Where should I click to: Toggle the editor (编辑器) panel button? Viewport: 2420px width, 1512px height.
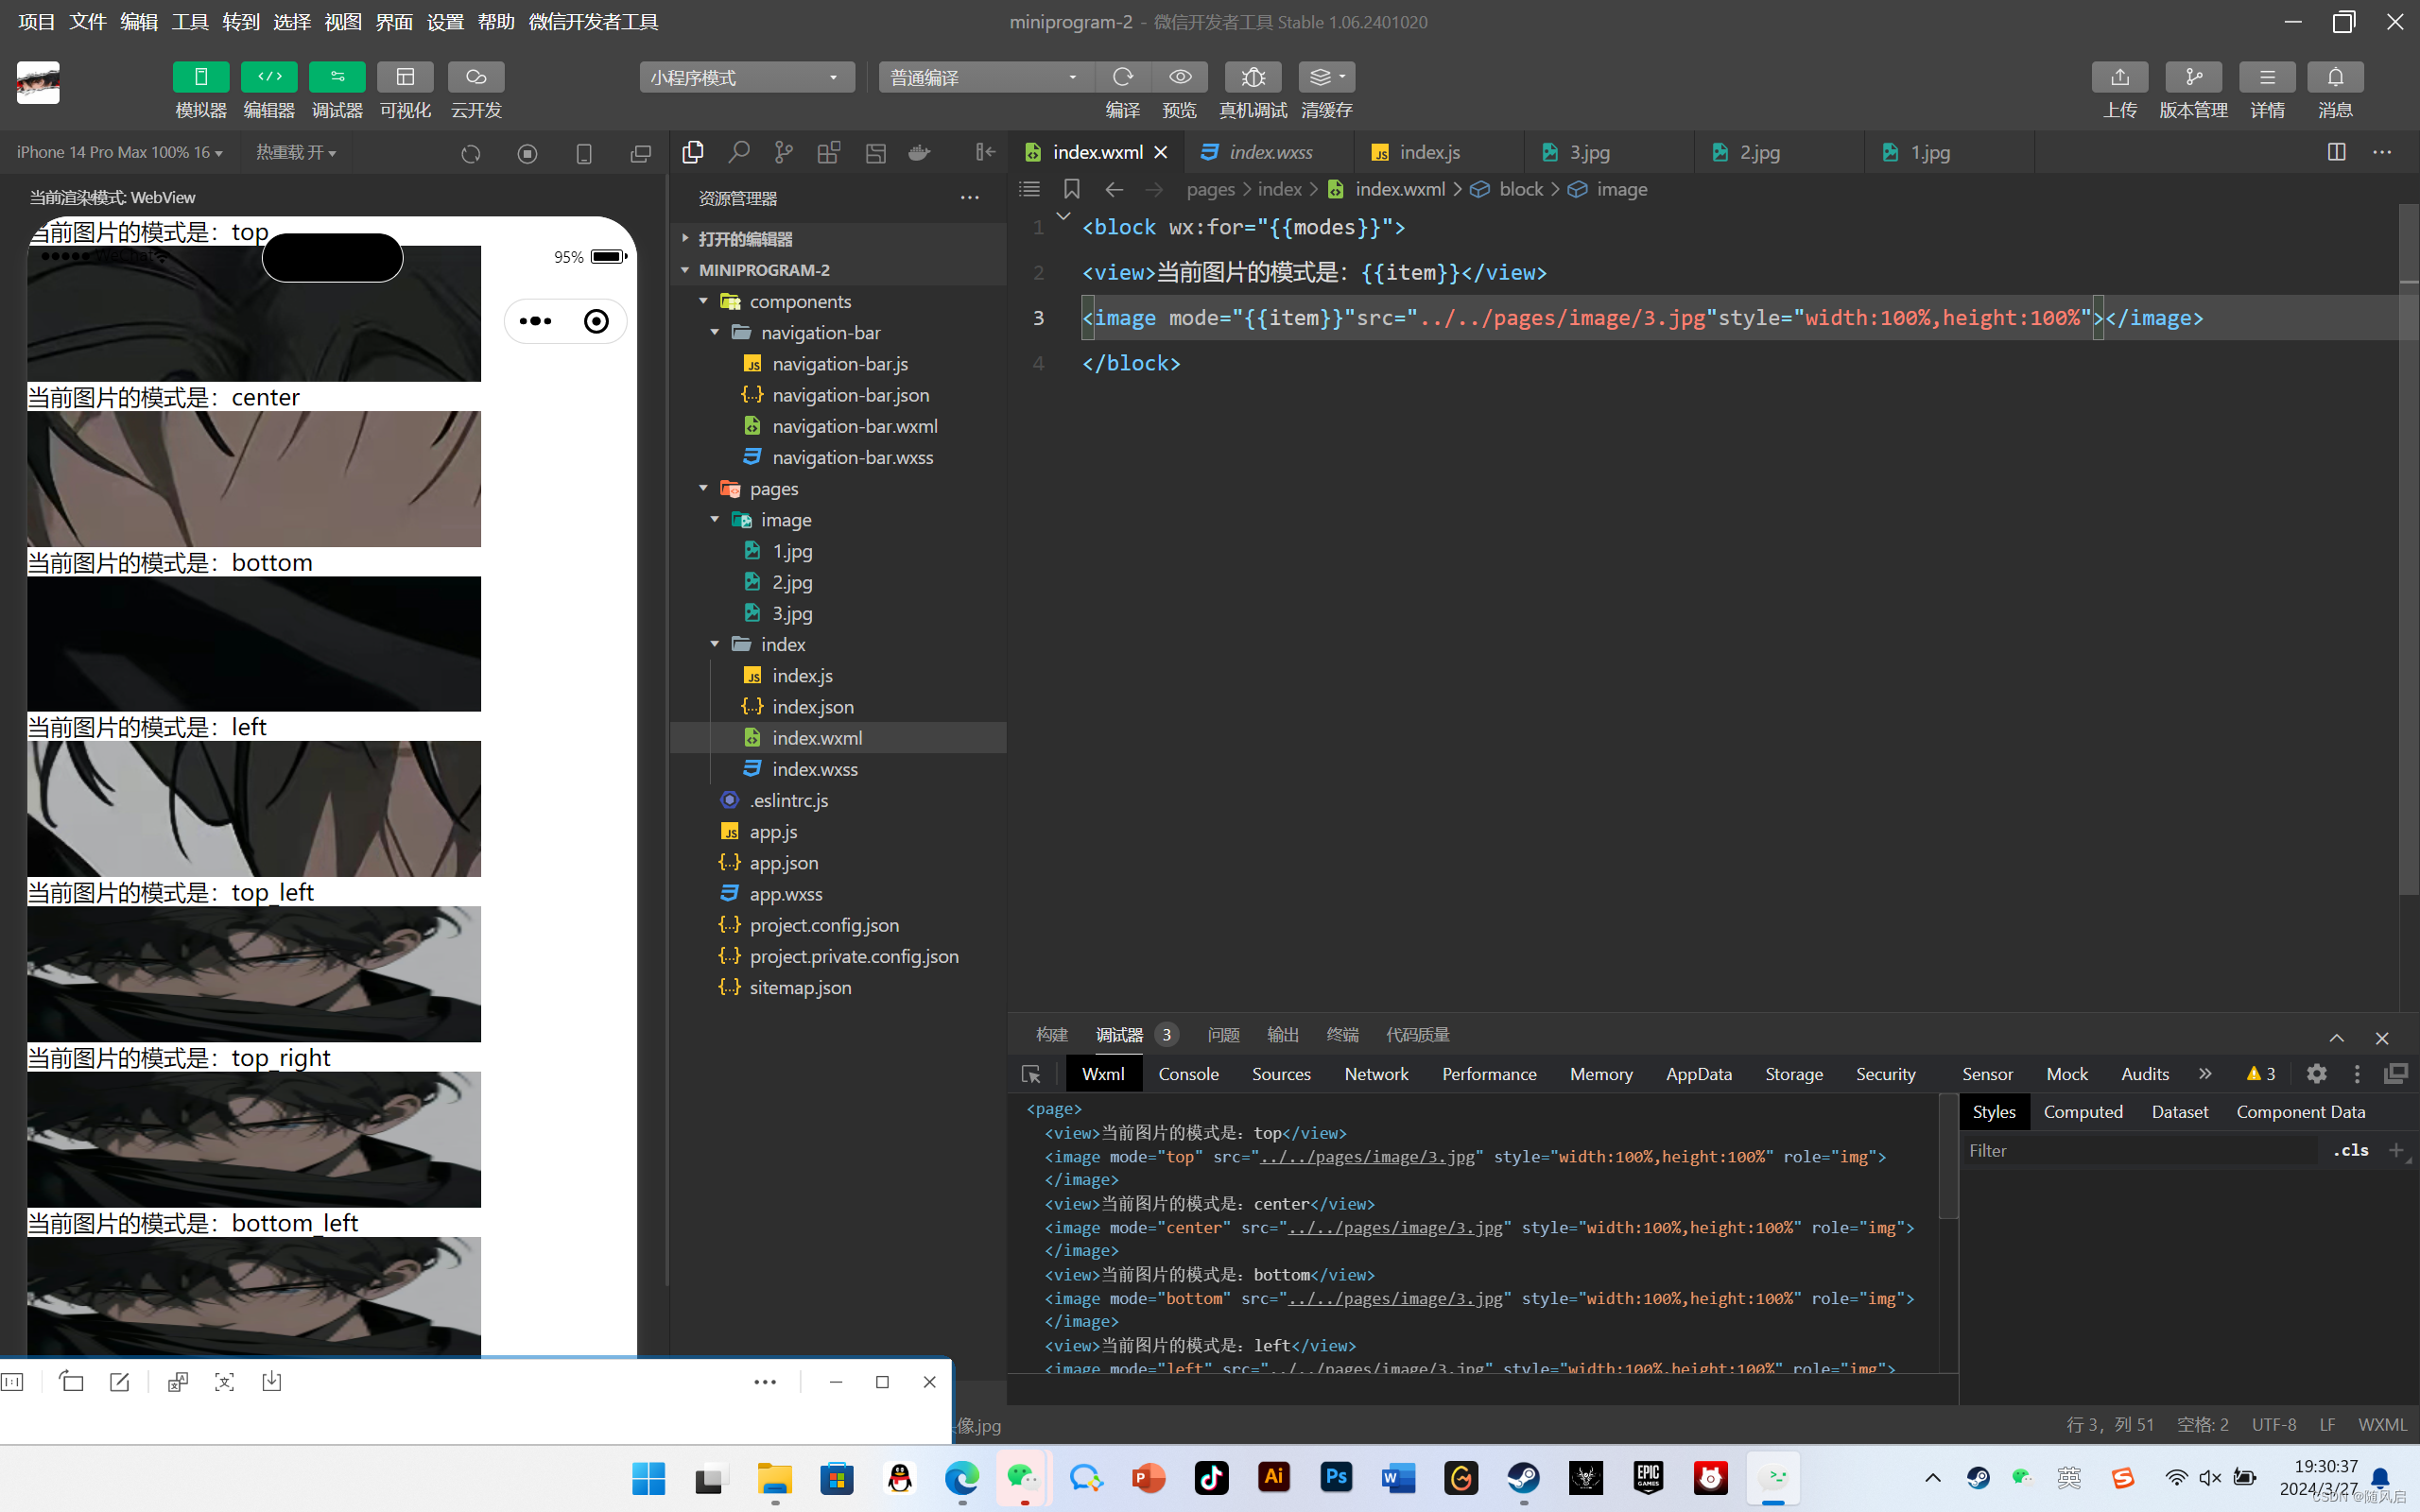pyautogui.click(x=269, y=77)
